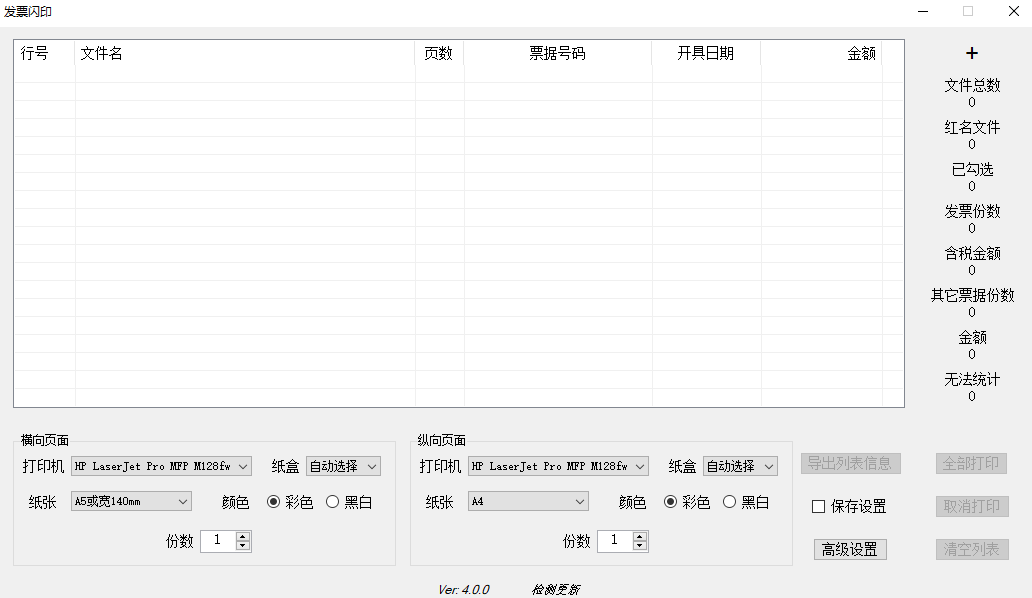Select 彩色 color in 横向页面 group
1032x598 pixels.
(290, 502)
